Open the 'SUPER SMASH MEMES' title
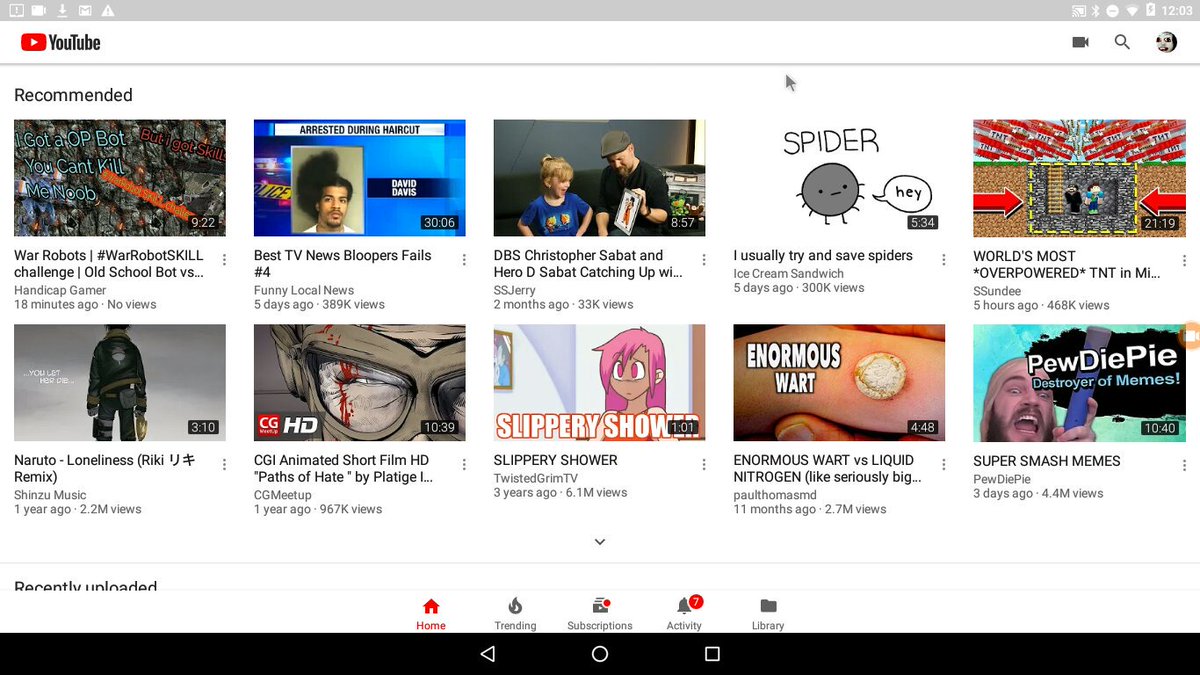 click(1047, 461)
